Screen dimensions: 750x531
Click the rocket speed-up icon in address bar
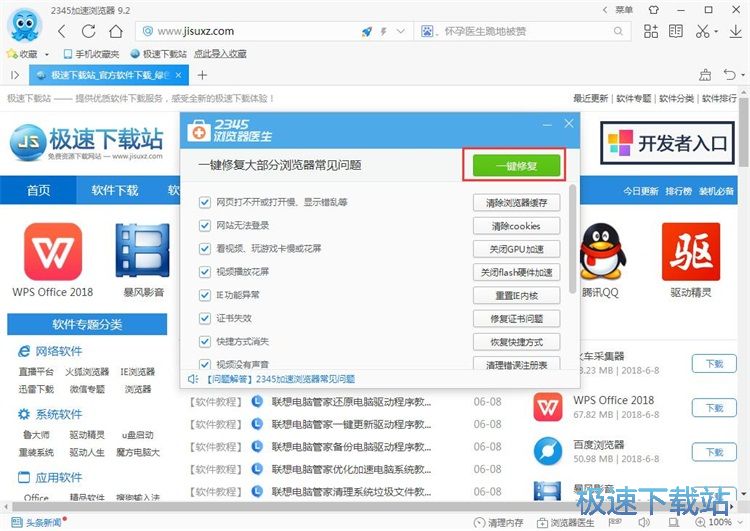coord(367,32)
